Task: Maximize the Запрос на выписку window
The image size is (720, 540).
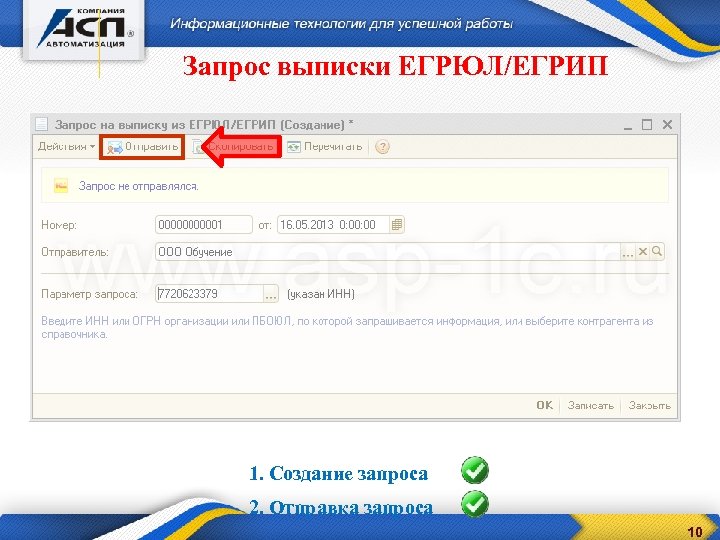Action: click(647, 124)
